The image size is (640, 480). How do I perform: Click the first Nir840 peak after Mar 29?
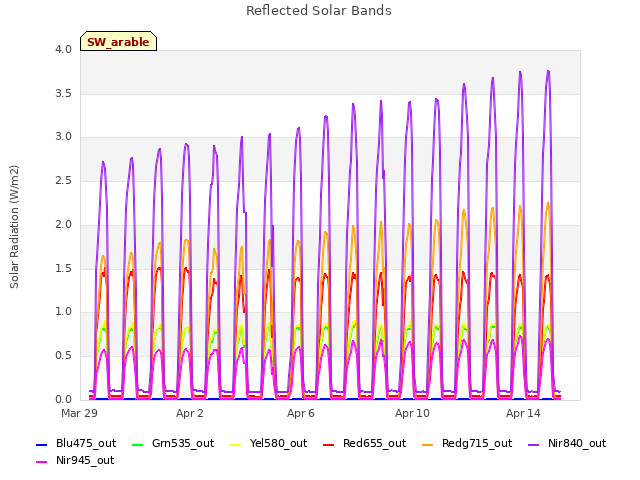click(x=103, y=162)
